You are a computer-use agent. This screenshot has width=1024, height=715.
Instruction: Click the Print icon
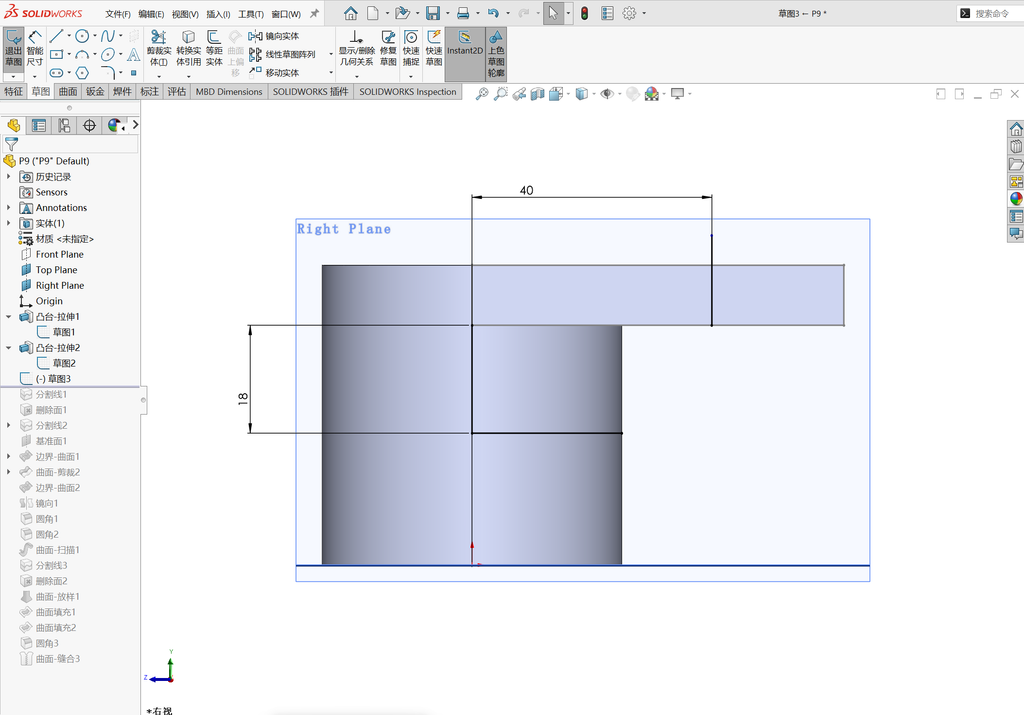tap(463, 13)
